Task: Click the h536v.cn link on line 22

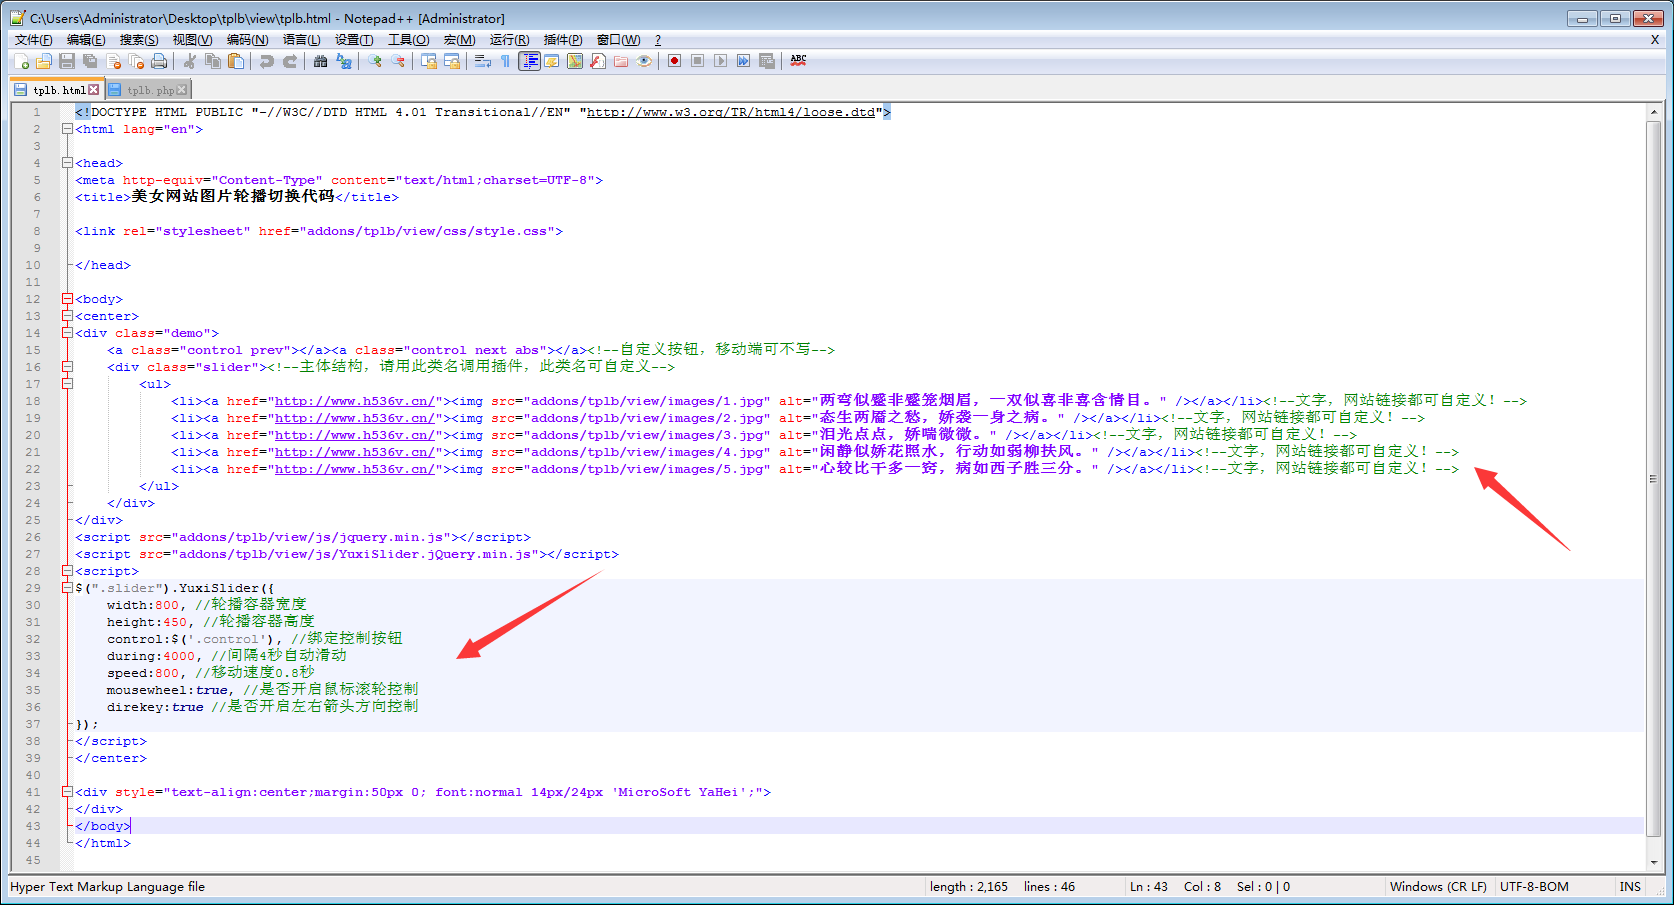Action: click(355, 469)
